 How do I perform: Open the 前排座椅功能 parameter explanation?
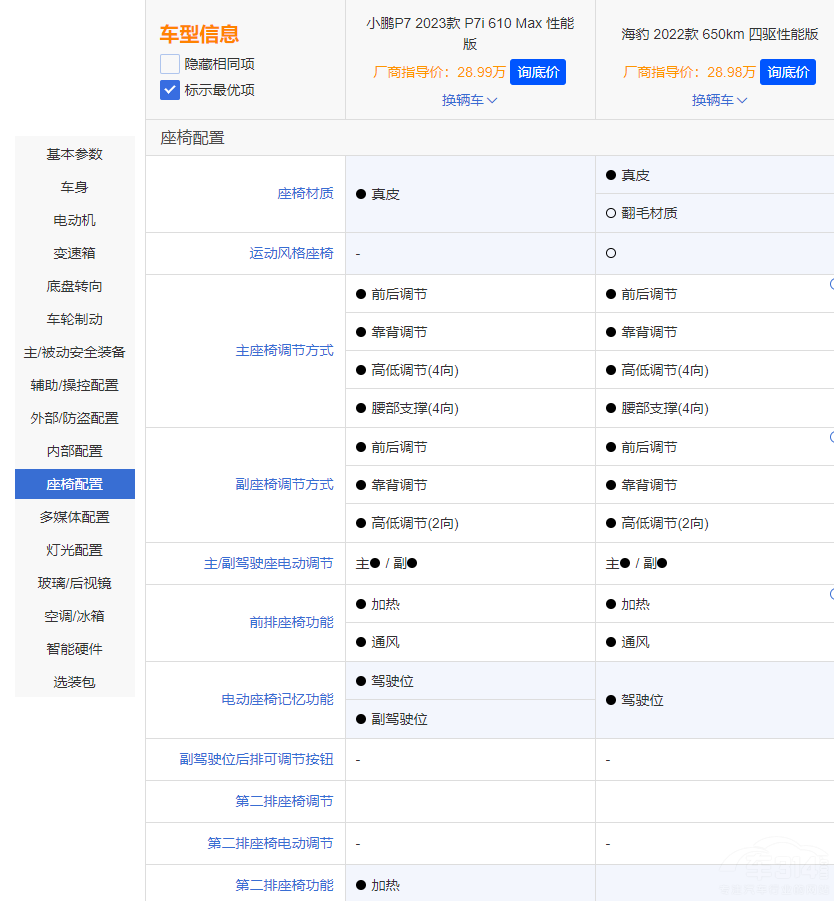(289, 623)
